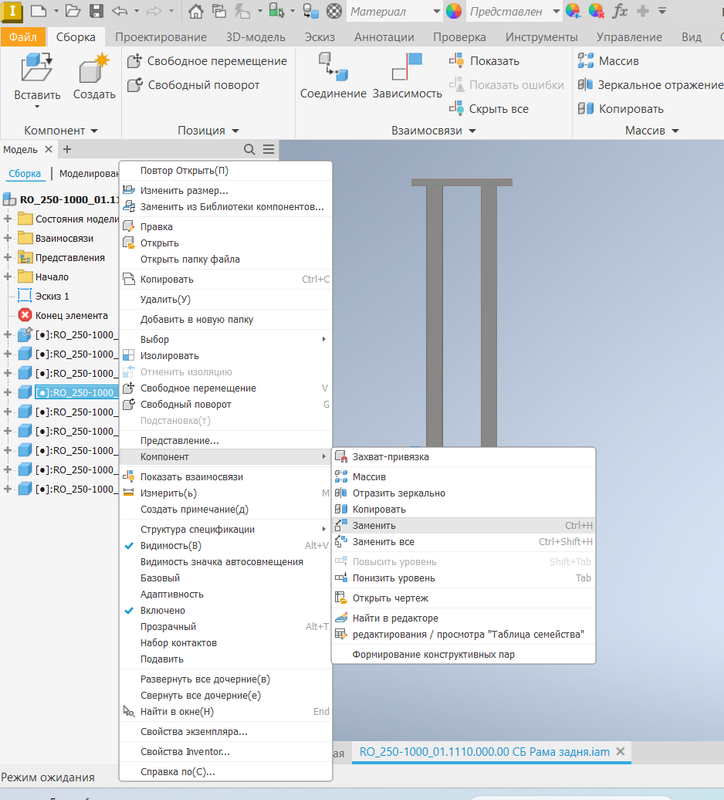
Task: Click the Вставить component icon
Action: tap(37, 68)
